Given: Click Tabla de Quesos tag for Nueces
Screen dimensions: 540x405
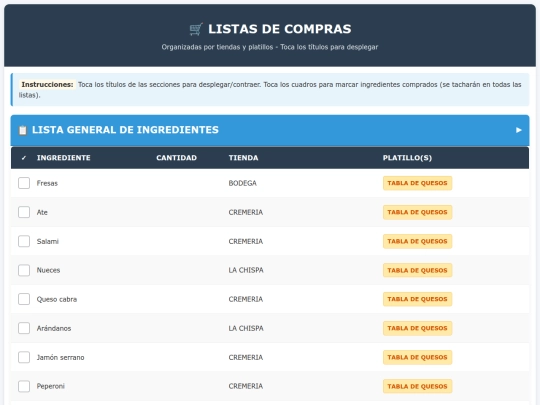Looking at the screenshot, I should tap(417, 270).
